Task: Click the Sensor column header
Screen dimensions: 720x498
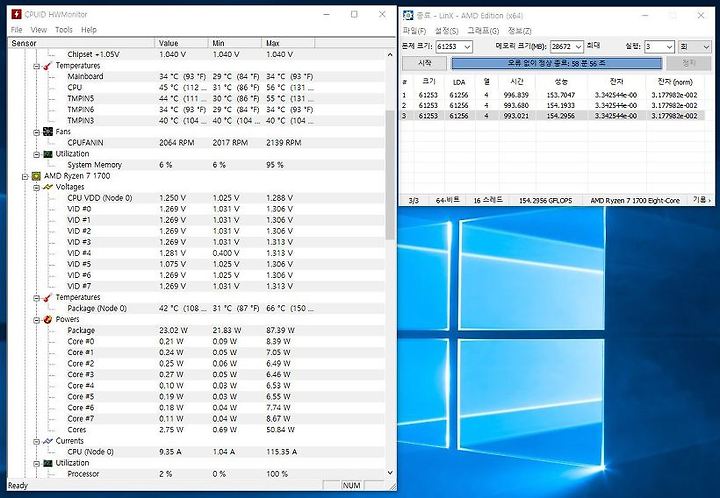Action: (x=82, y=43)
